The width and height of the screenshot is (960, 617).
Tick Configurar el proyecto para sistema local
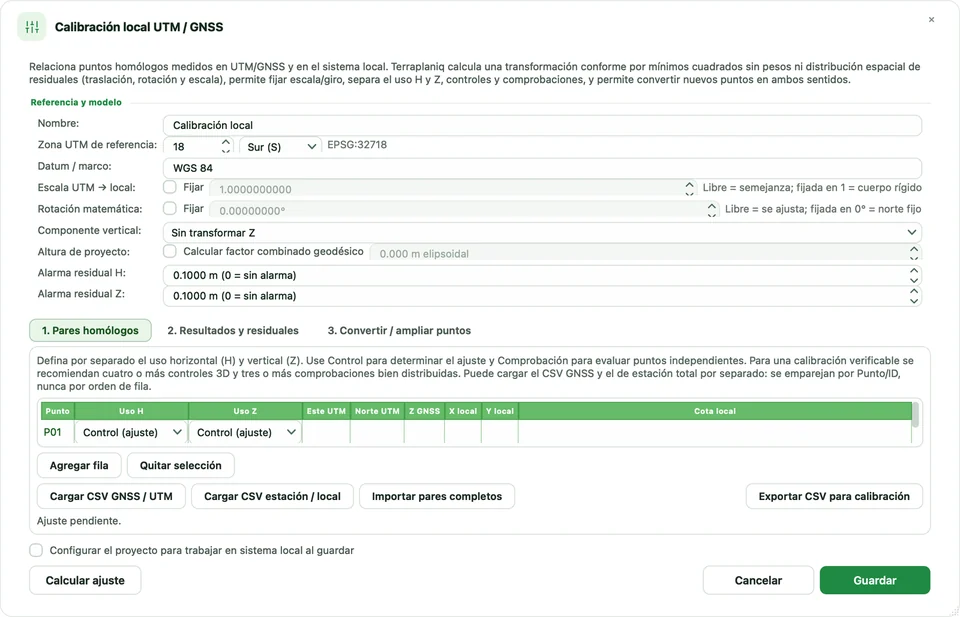36,550
